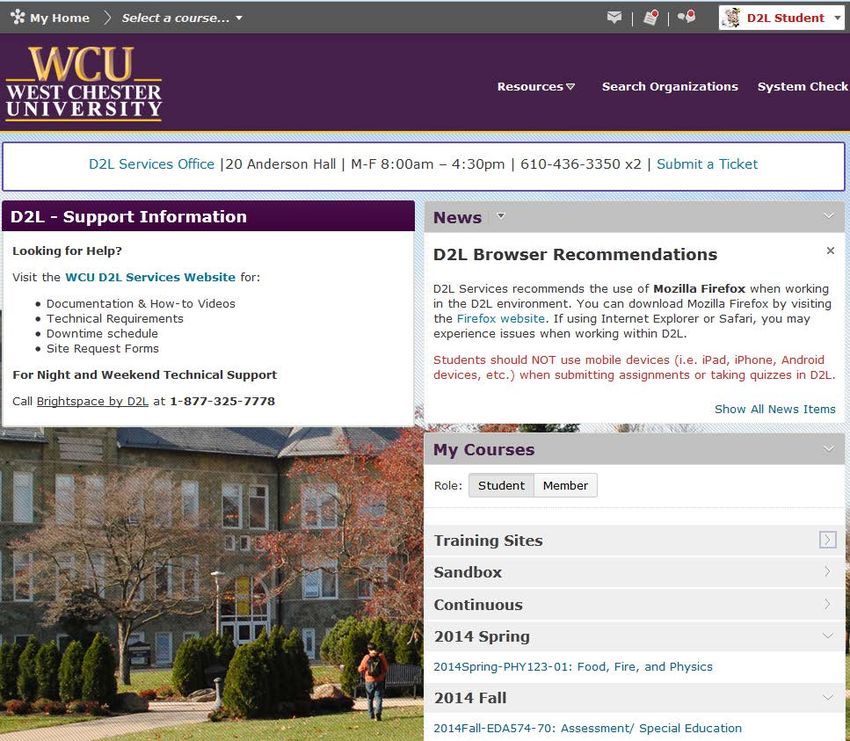The image size is (850, 741).
Task: Open the EDA574-70 Assessment/ Special Education course
Action: (588, 728)
